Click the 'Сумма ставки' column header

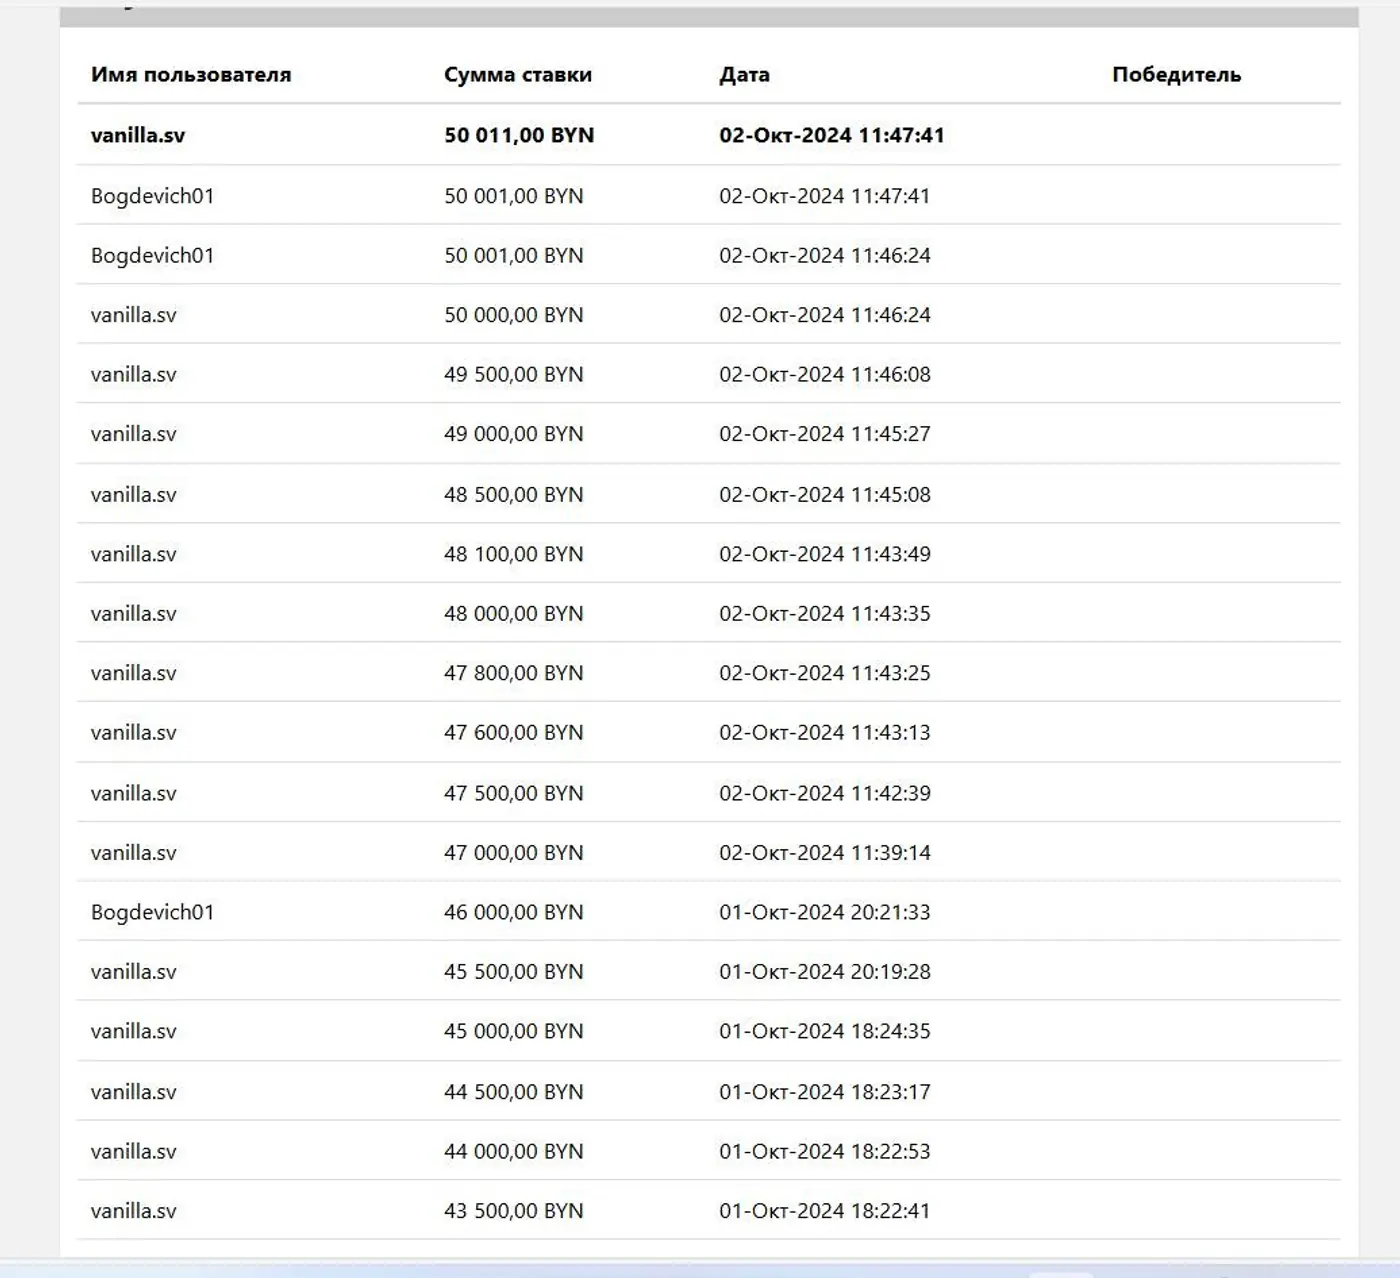coord(518,75)
